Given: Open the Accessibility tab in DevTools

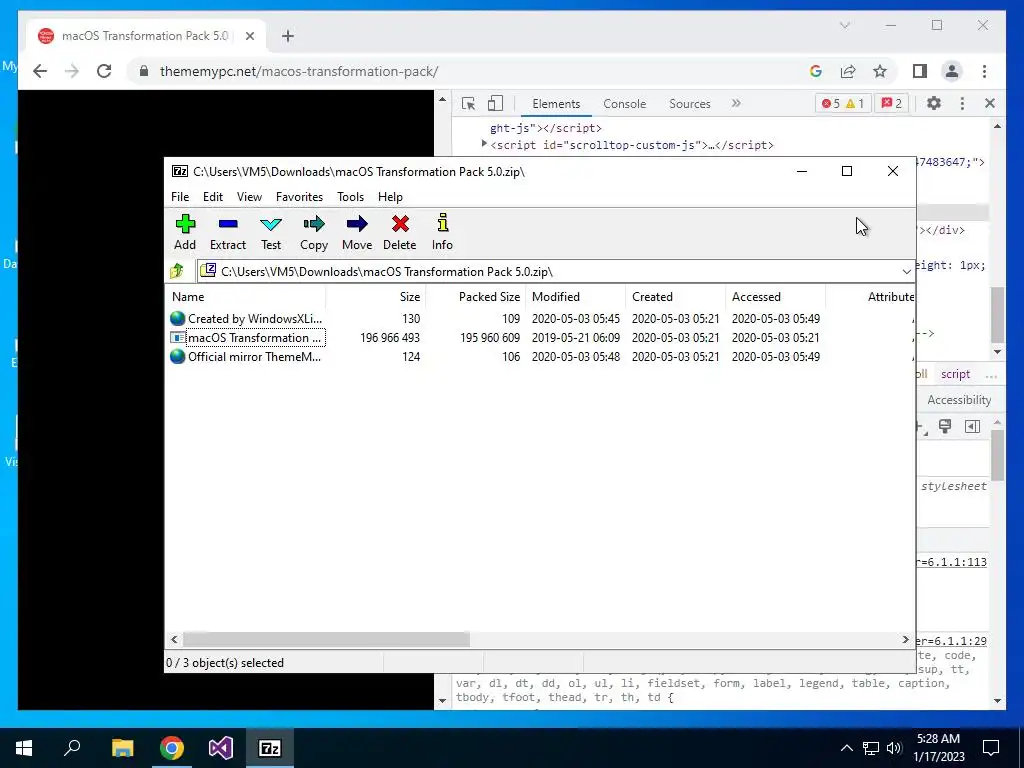Looking at the screenshot, I should [959, 400].
